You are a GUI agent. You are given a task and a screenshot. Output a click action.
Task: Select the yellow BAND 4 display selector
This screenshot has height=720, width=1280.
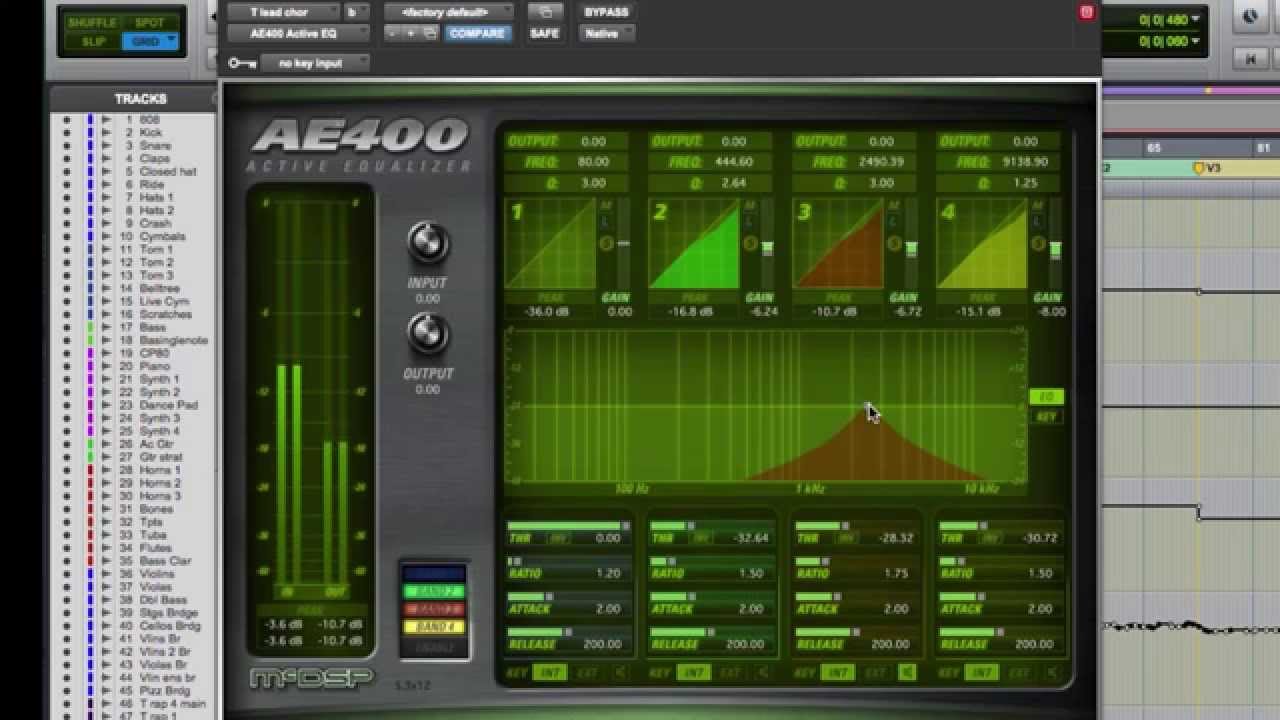coord(434,627)
